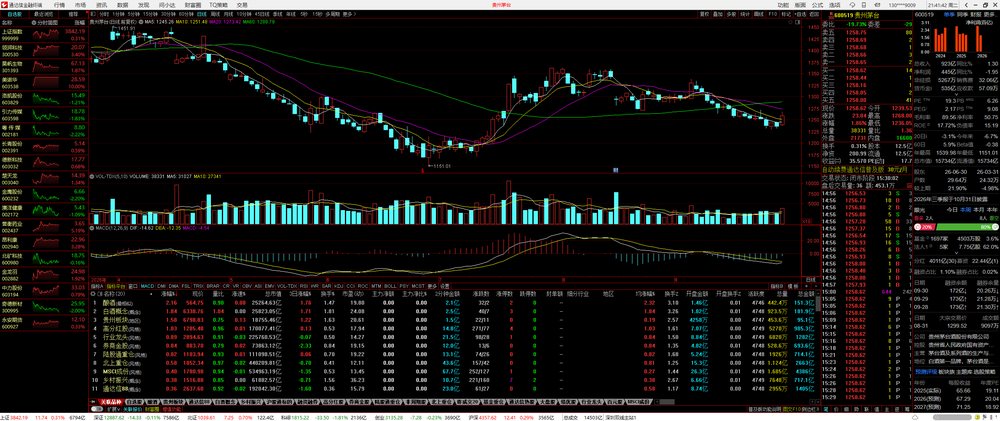Open the 多周期 view
The height and width of the screenshot is (421, 1000).
pos(332,14)
